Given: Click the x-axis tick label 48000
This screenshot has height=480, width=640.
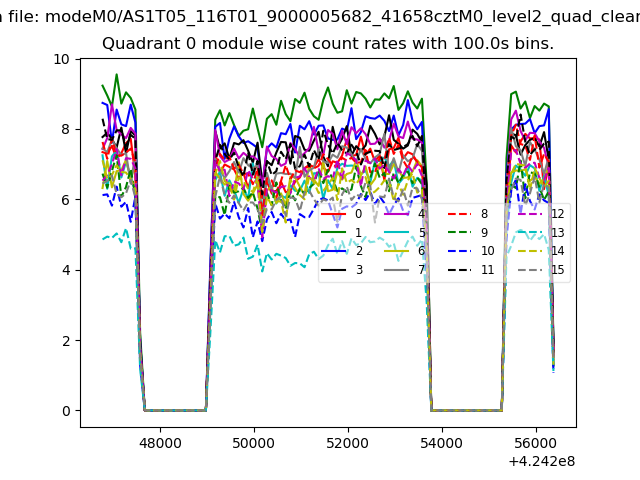Looking at the screenshot, I should [159, 442].
